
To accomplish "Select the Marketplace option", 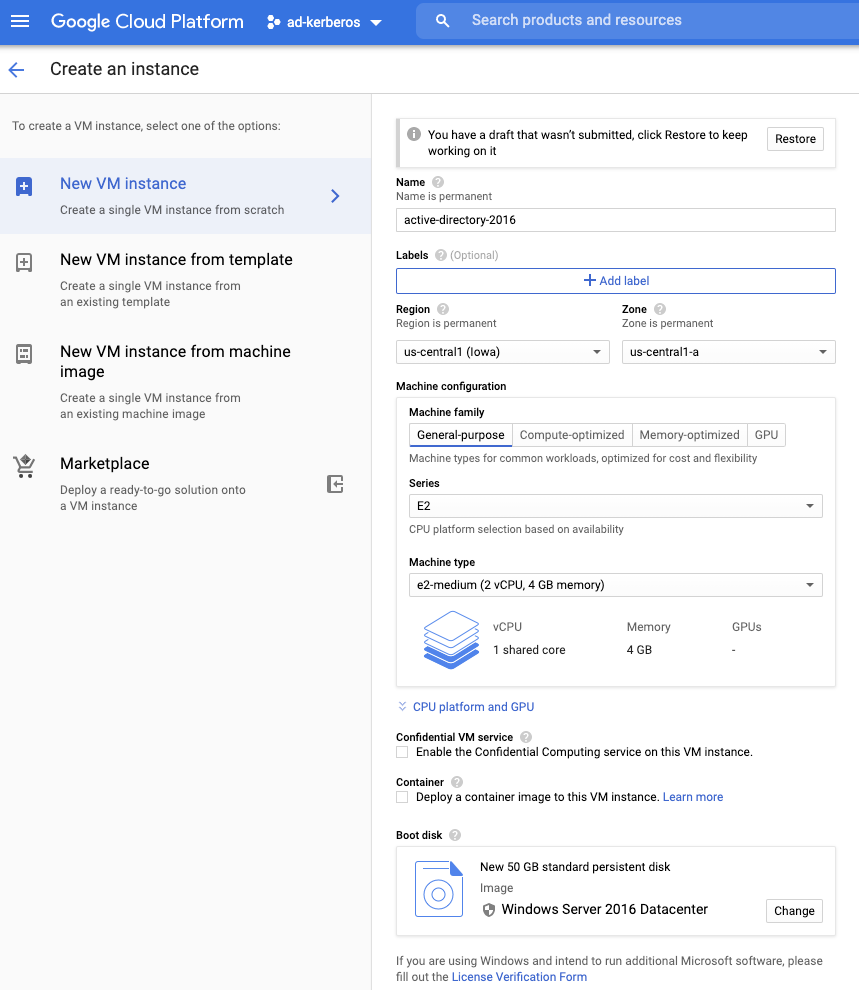I will pos(186,484).
